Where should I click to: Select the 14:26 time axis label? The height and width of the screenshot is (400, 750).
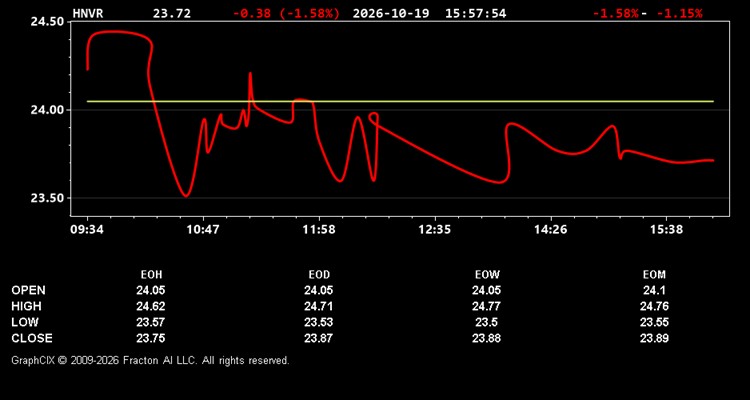[551, 230]
